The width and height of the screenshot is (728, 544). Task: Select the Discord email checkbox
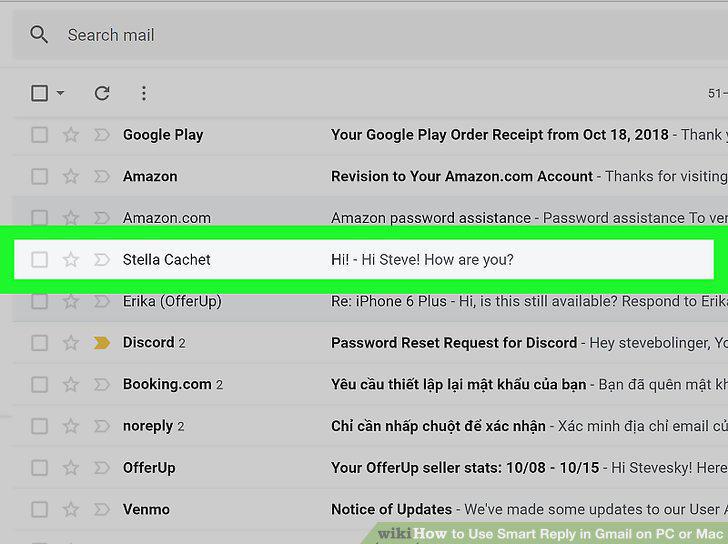point(39,343)
